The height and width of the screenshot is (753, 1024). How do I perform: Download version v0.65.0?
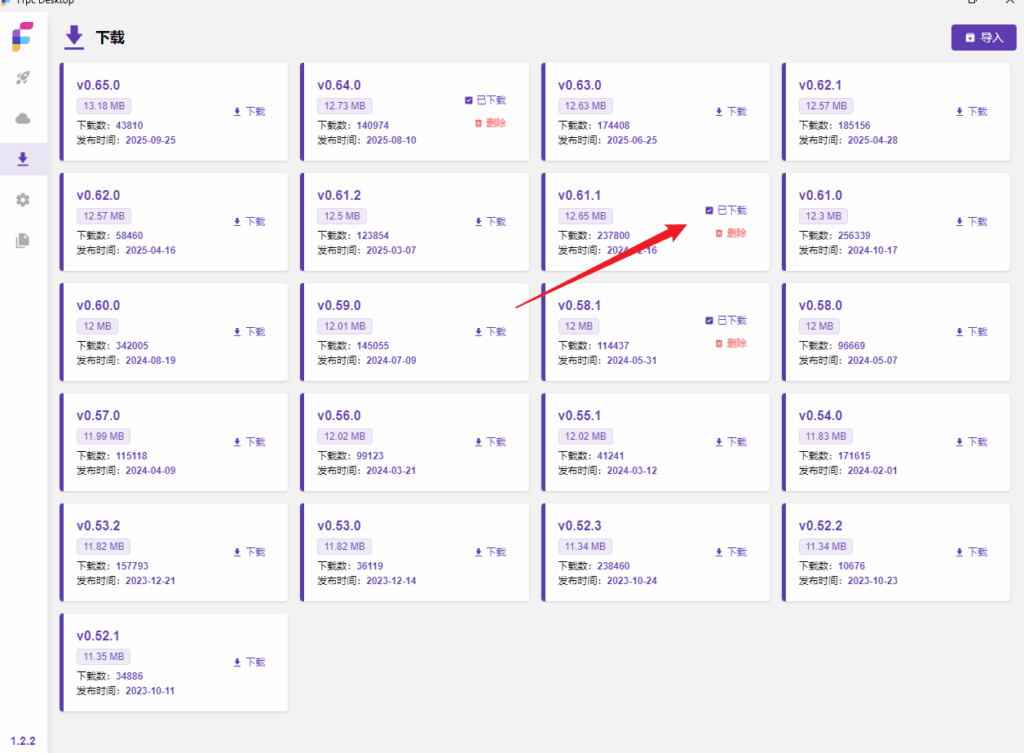click(x=249, y=112)
